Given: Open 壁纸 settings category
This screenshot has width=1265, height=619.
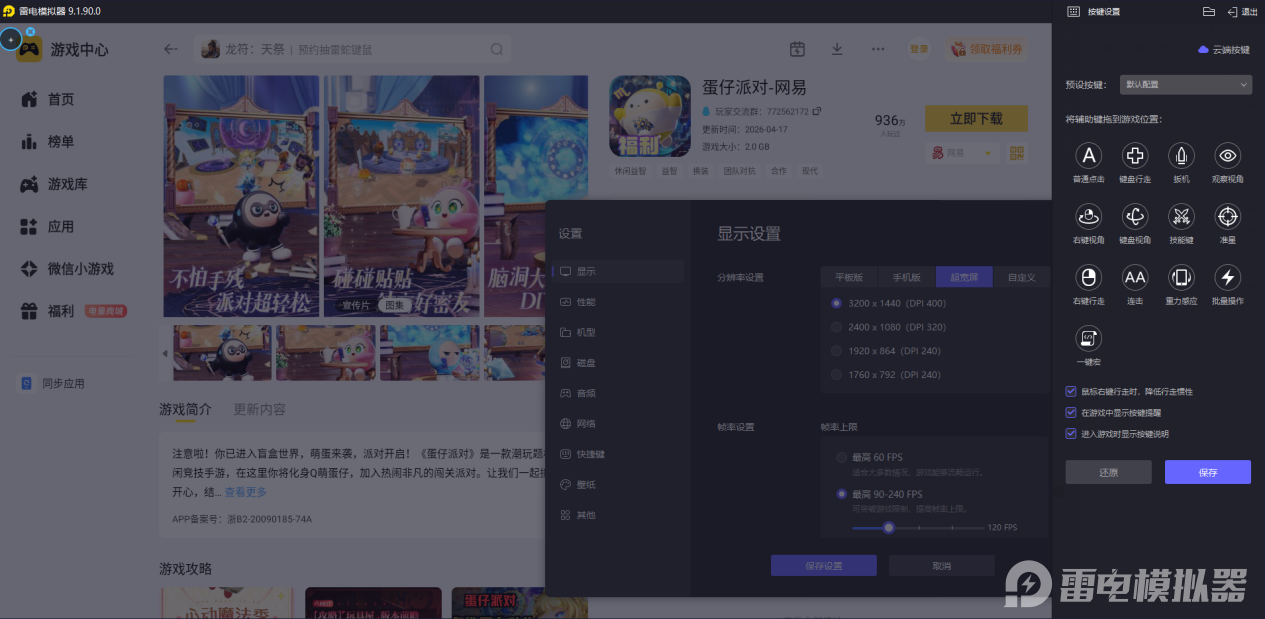Looking at the screenshot, I should pyautogui.click(x=618, y=485).
